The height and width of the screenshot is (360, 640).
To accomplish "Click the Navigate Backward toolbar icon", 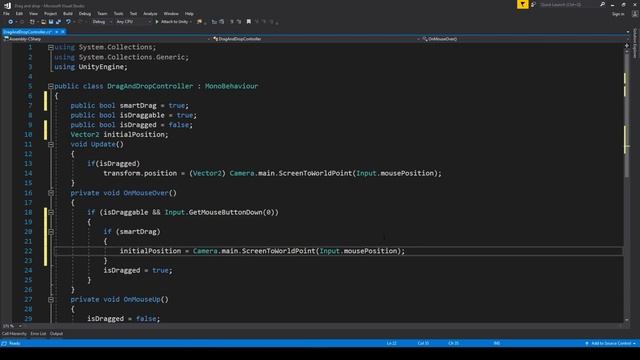I will (11, 22).
